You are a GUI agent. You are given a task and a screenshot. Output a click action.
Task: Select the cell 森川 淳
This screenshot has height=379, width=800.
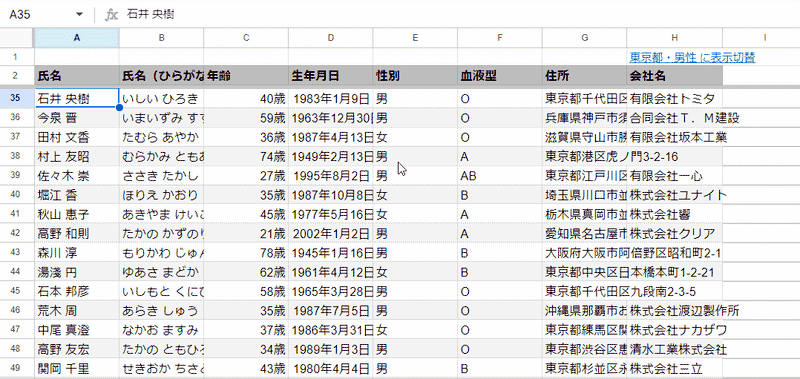coord(77,253)
